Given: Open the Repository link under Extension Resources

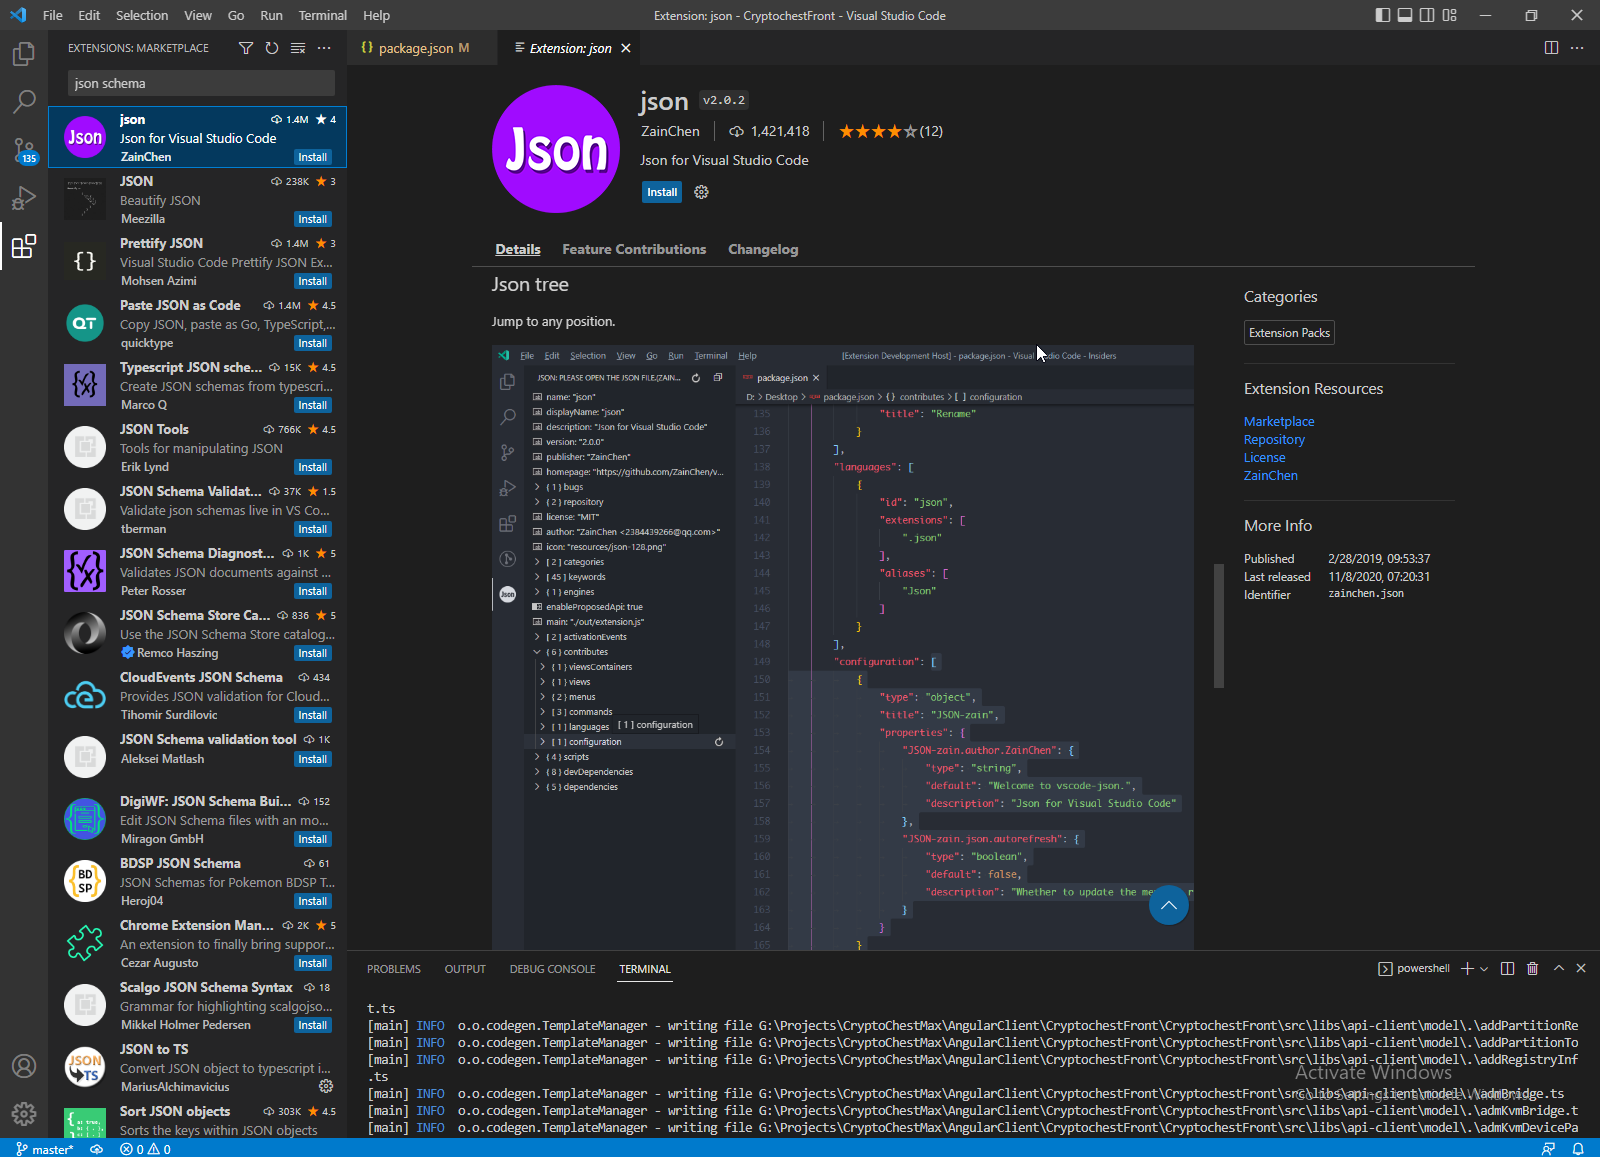Looking at the screenshot, I should click(1274, 439).
